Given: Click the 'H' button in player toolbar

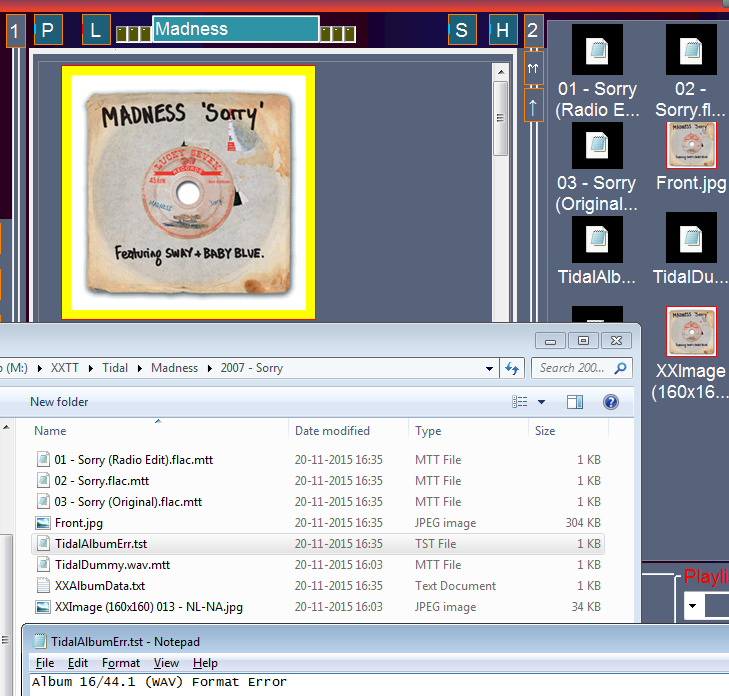Looking at the screenshot, I should [503, 30].
